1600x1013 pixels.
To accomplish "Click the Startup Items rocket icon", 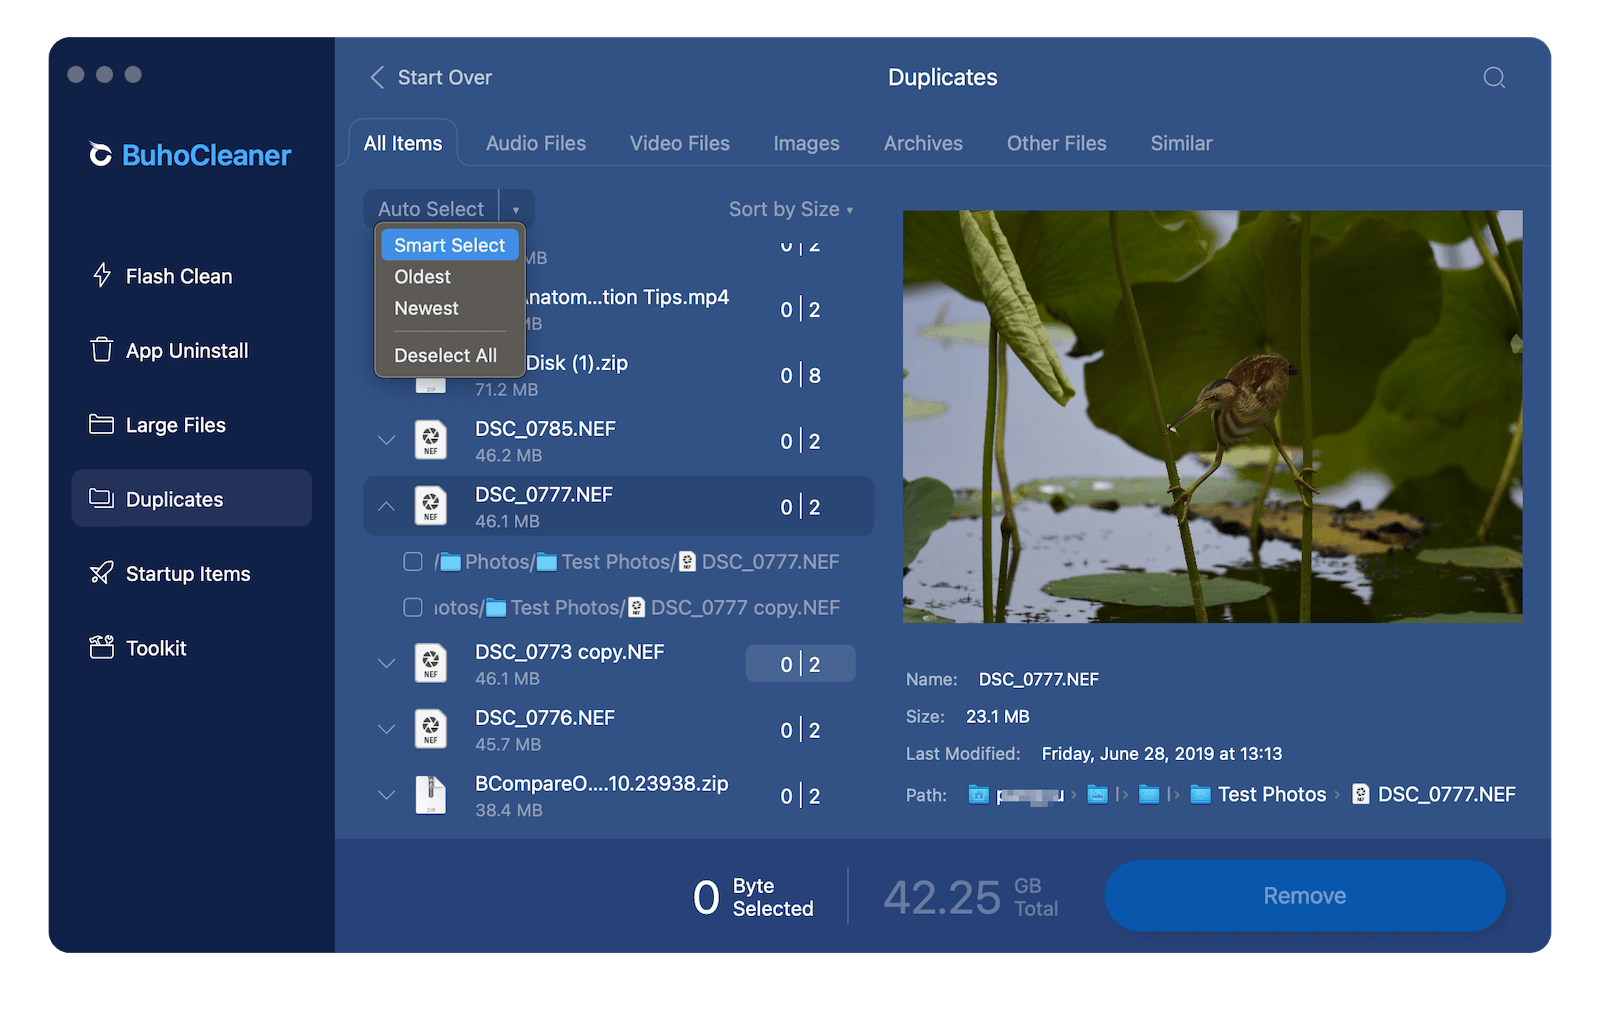I will (101, 573).
